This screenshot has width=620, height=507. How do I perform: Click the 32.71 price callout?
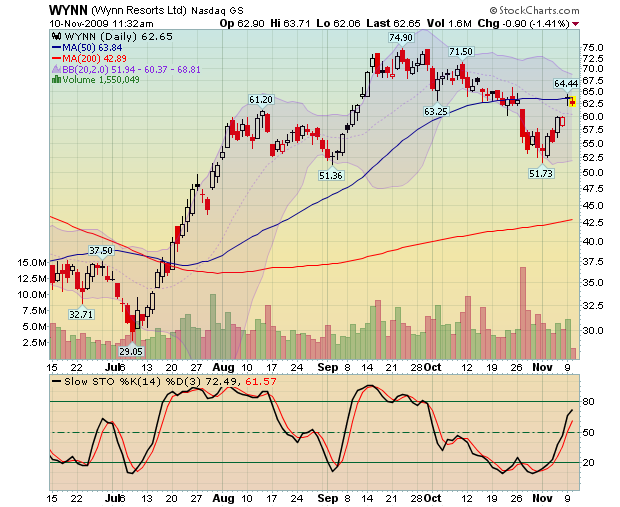click(81, 314)
